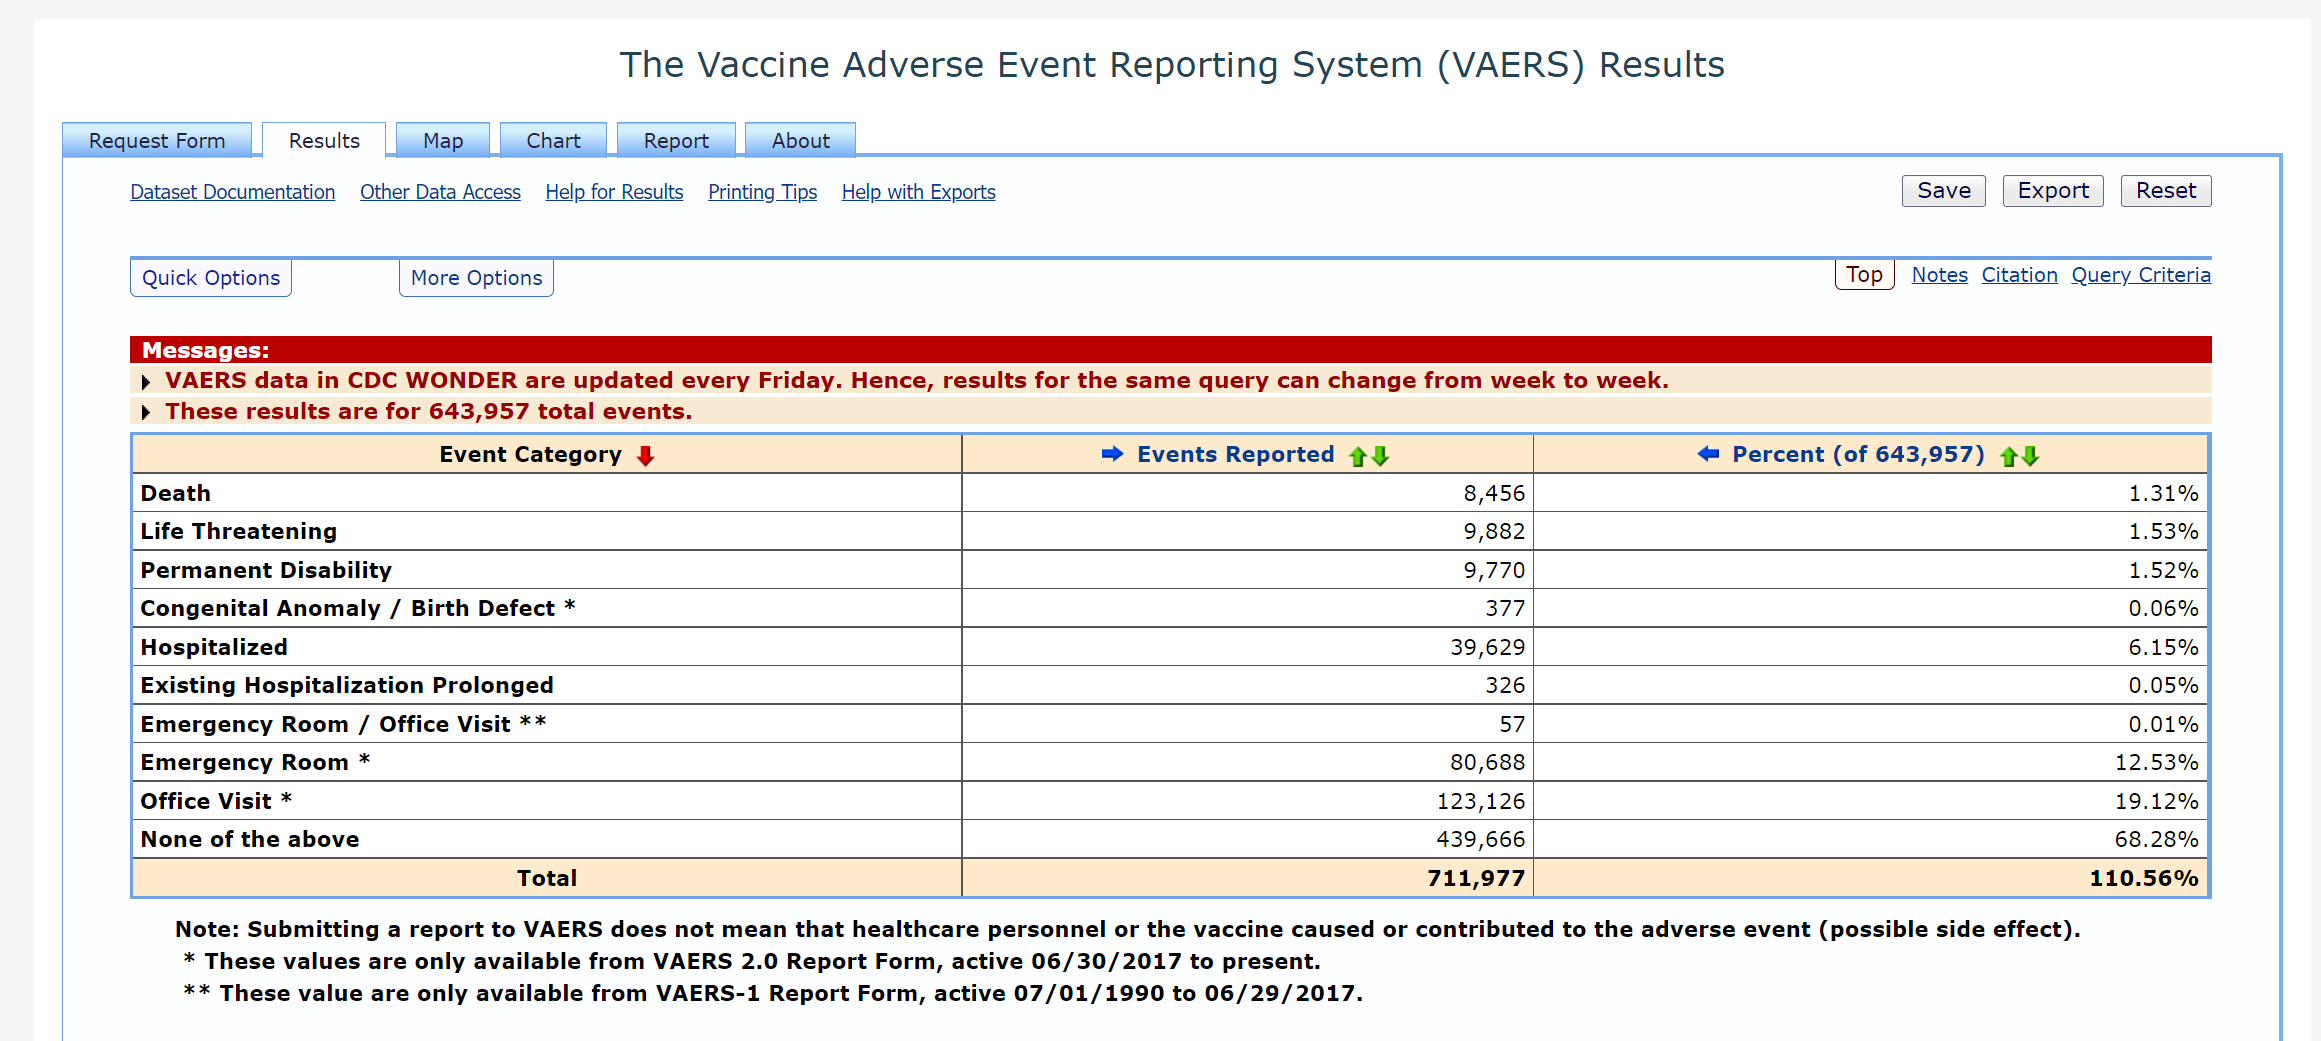Open the Dataset Documentation link
The width and height of the screenshot is (2321, 1041).
233,192
